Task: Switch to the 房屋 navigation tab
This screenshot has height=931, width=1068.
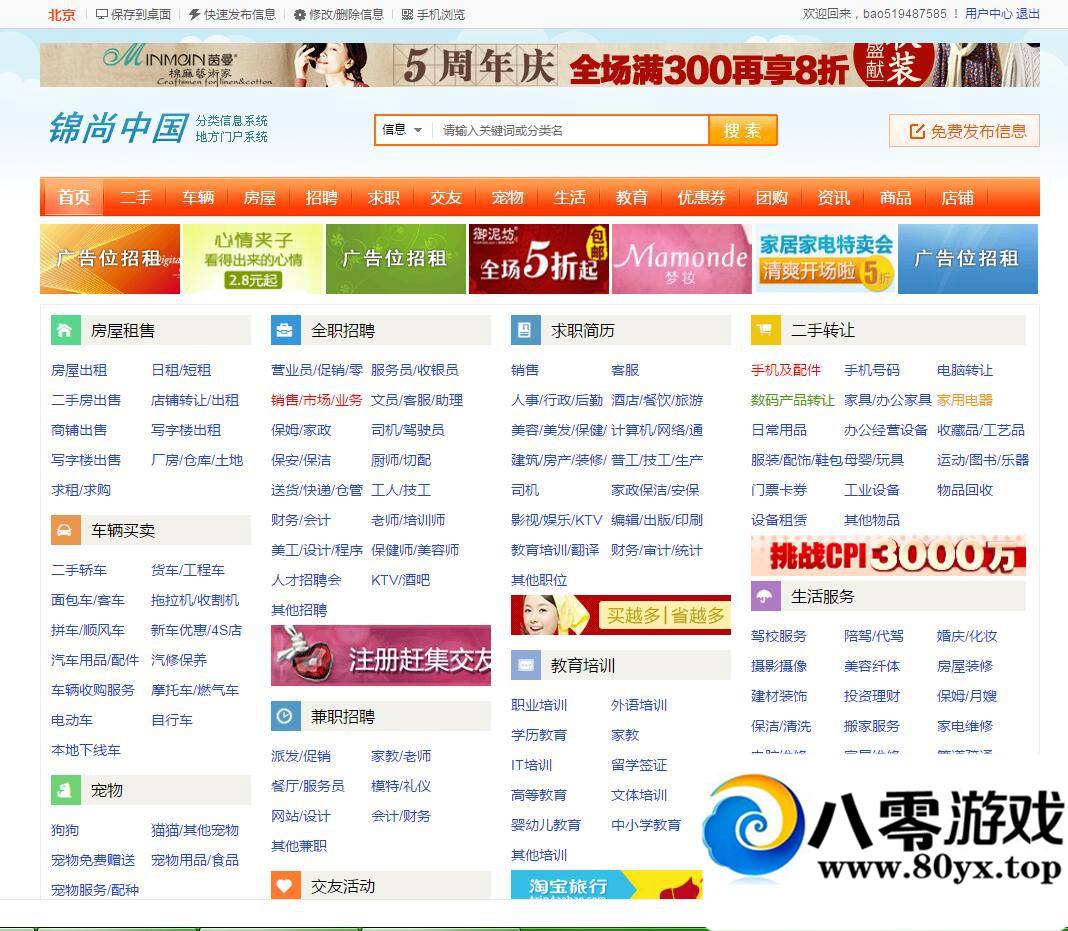Action: pyautogui.click(x=260, y=198)
